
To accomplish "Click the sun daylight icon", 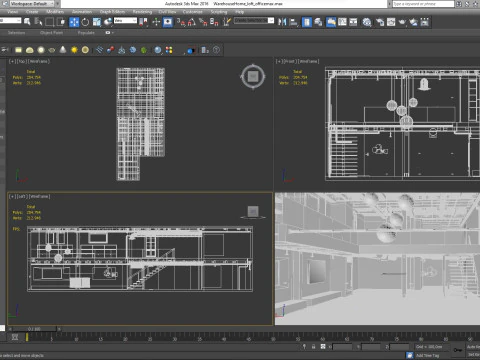I will click(x=74, y=50).
